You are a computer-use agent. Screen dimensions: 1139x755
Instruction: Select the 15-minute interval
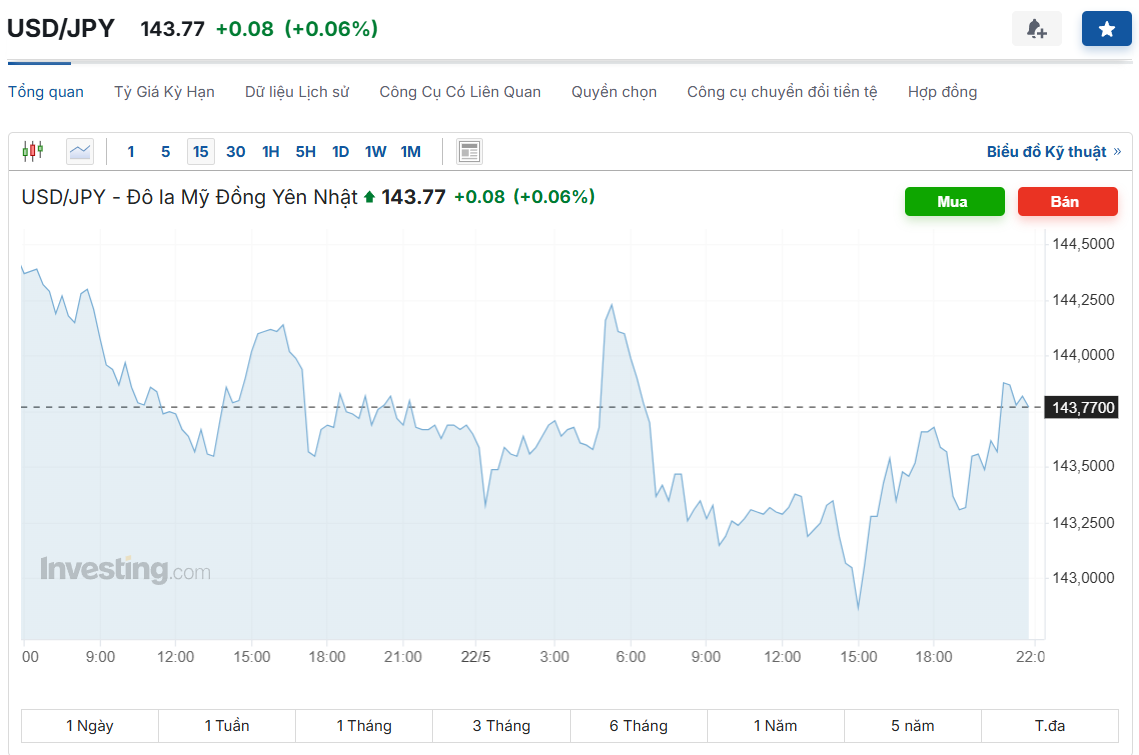point(201,152)
